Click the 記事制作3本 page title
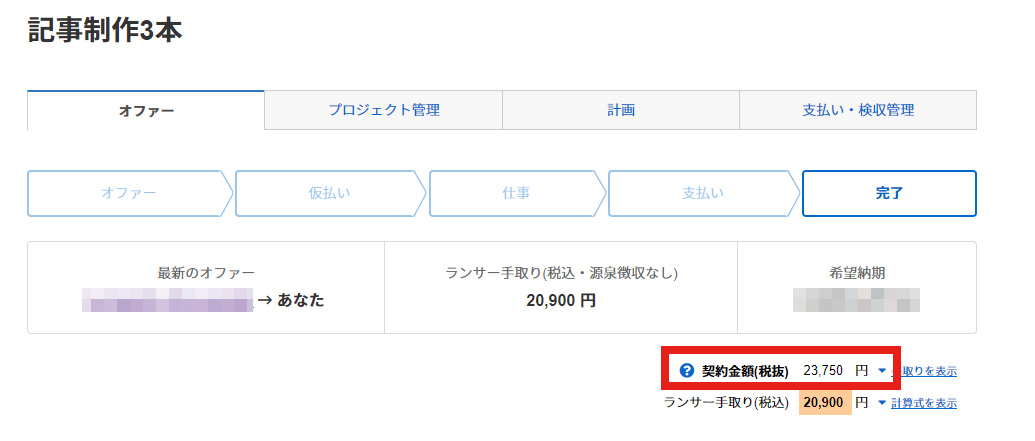The image size is (1035, 441). tap(105, 31)
